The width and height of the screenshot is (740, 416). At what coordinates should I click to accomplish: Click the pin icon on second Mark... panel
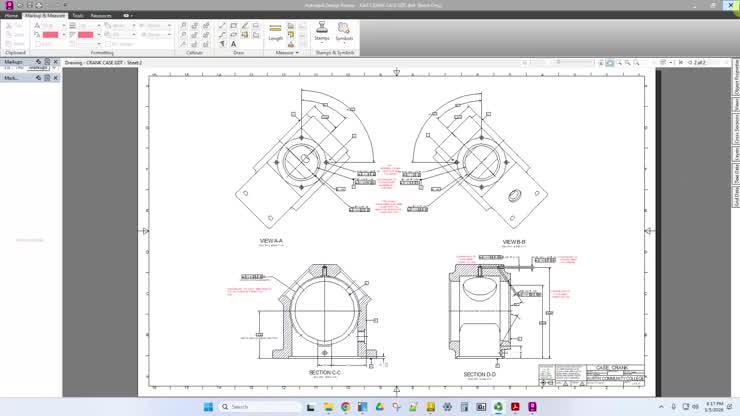tap(39, 78)
